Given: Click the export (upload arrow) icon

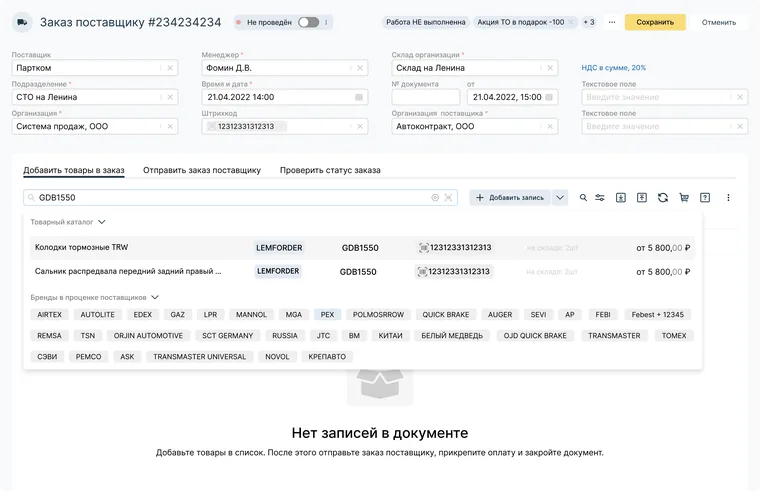Looking at the screenshot, I should pyautogui.click(x=642, y=197).
